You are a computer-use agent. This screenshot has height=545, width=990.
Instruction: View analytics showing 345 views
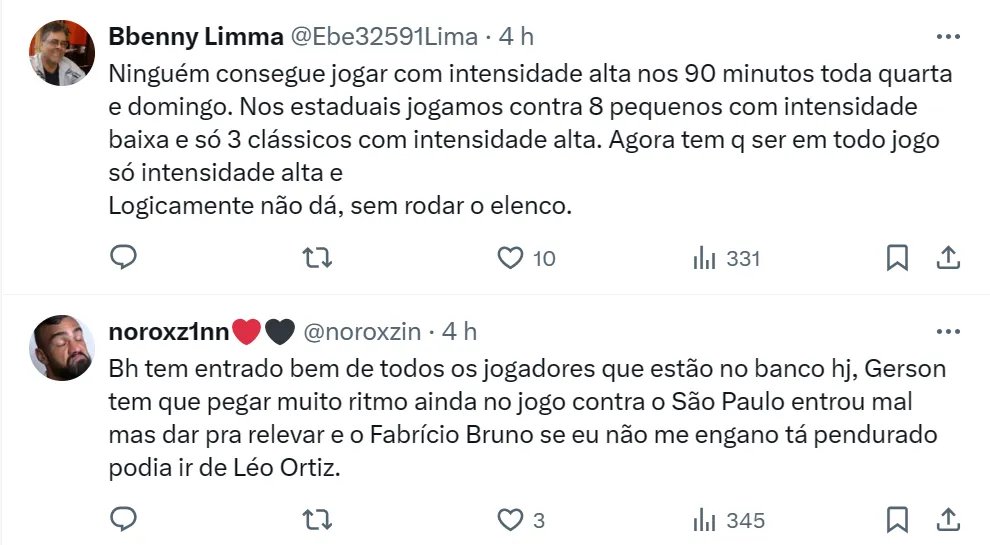click(x=705, y=520)
